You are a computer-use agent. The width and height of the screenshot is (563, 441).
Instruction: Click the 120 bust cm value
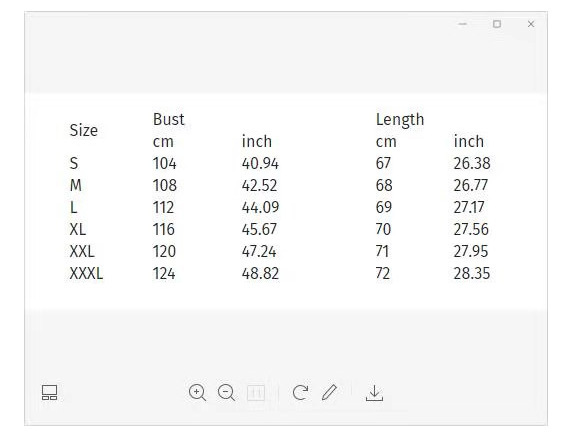[164, 251]
